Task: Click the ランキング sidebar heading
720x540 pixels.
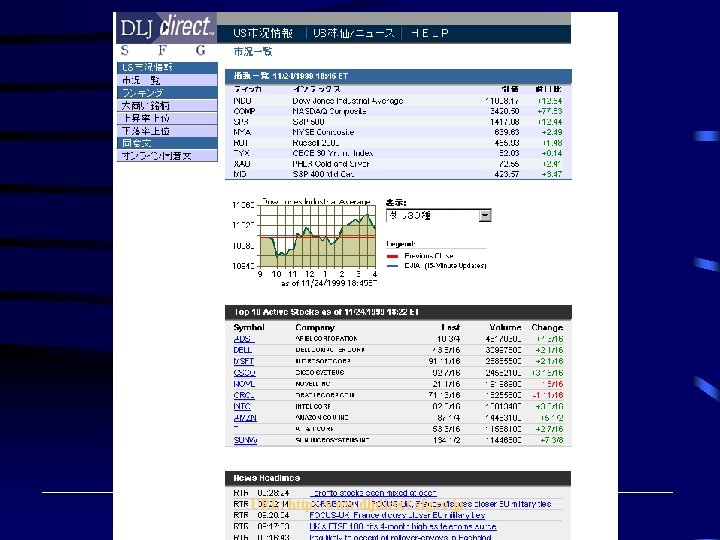Action: (167, 93)
